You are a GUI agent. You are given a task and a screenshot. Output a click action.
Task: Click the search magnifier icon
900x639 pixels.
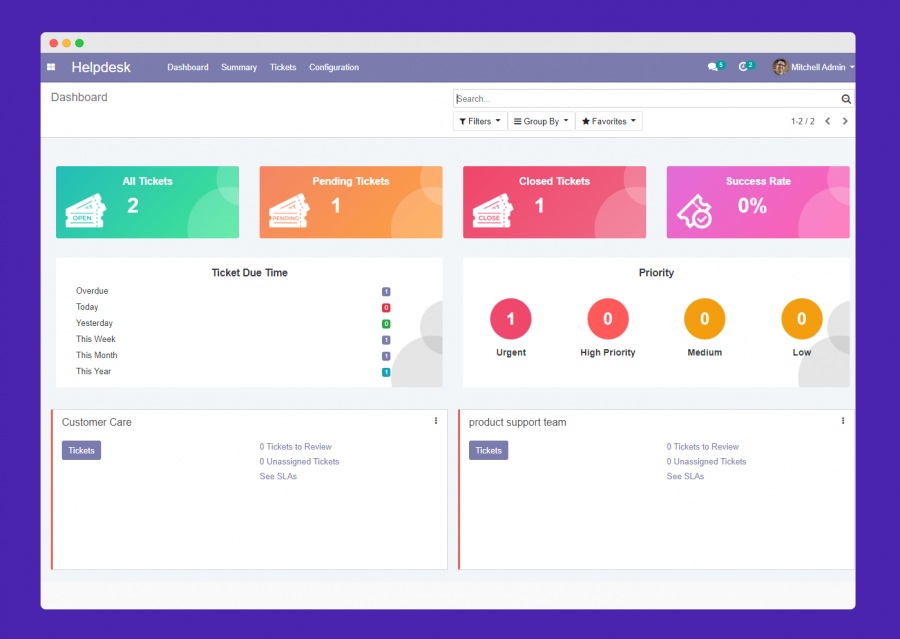click(846, 99)
